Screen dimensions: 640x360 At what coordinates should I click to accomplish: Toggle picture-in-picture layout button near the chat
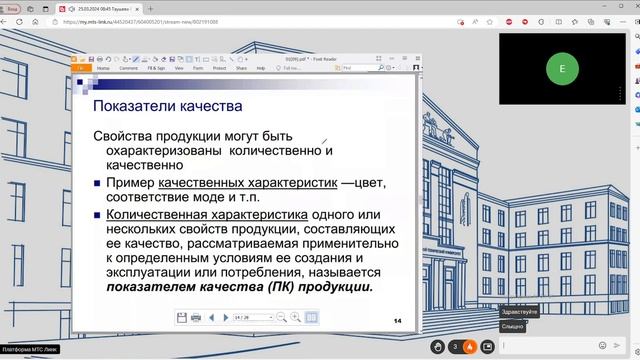tap(487, 347)
